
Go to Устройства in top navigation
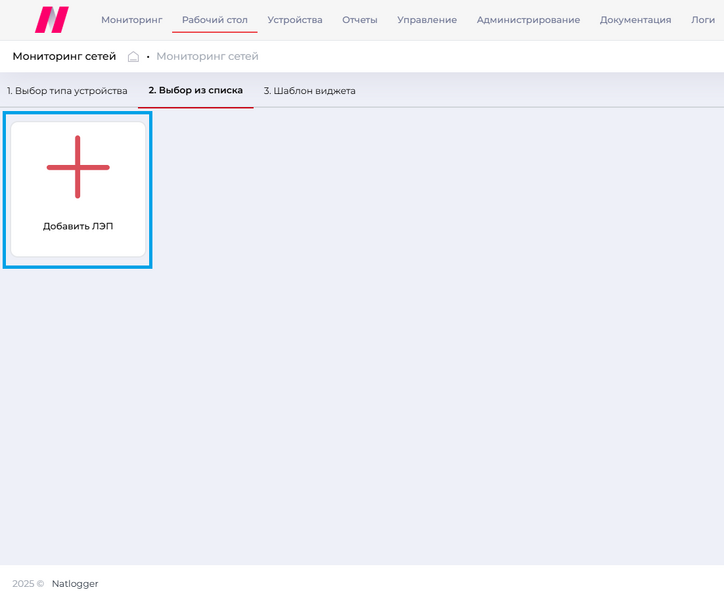295,20
